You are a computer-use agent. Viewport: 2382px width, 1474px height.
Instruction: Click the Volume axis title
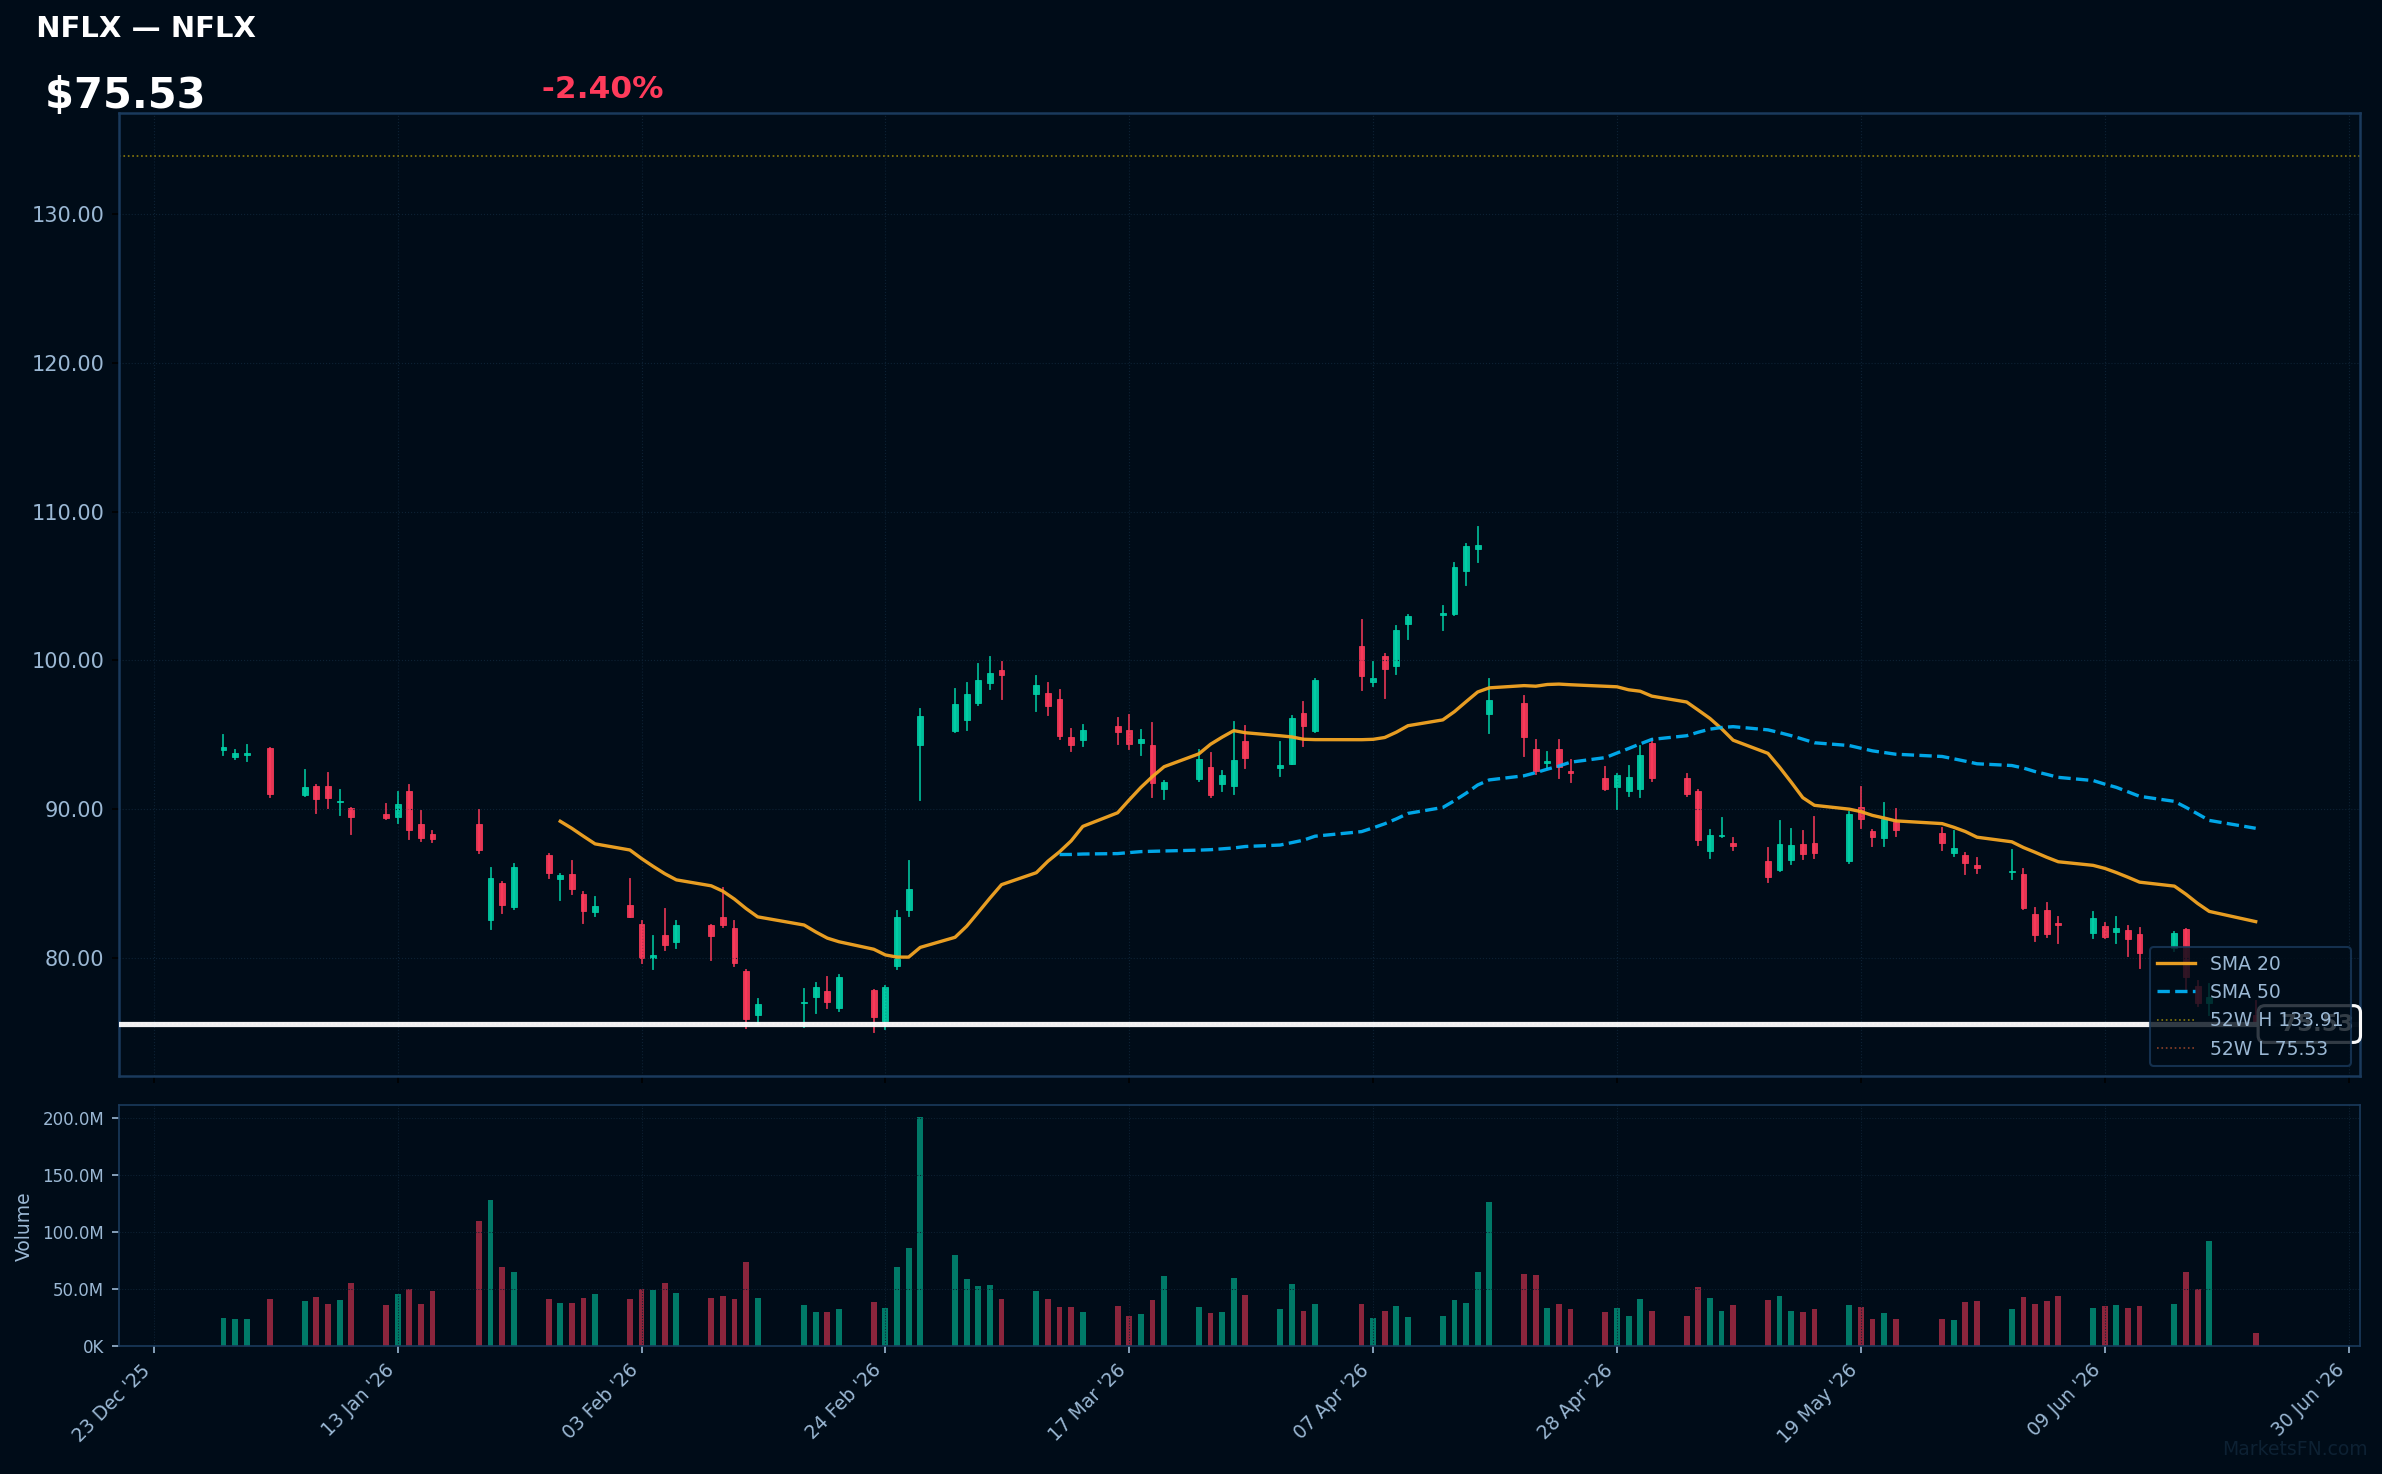point(23,1227)
